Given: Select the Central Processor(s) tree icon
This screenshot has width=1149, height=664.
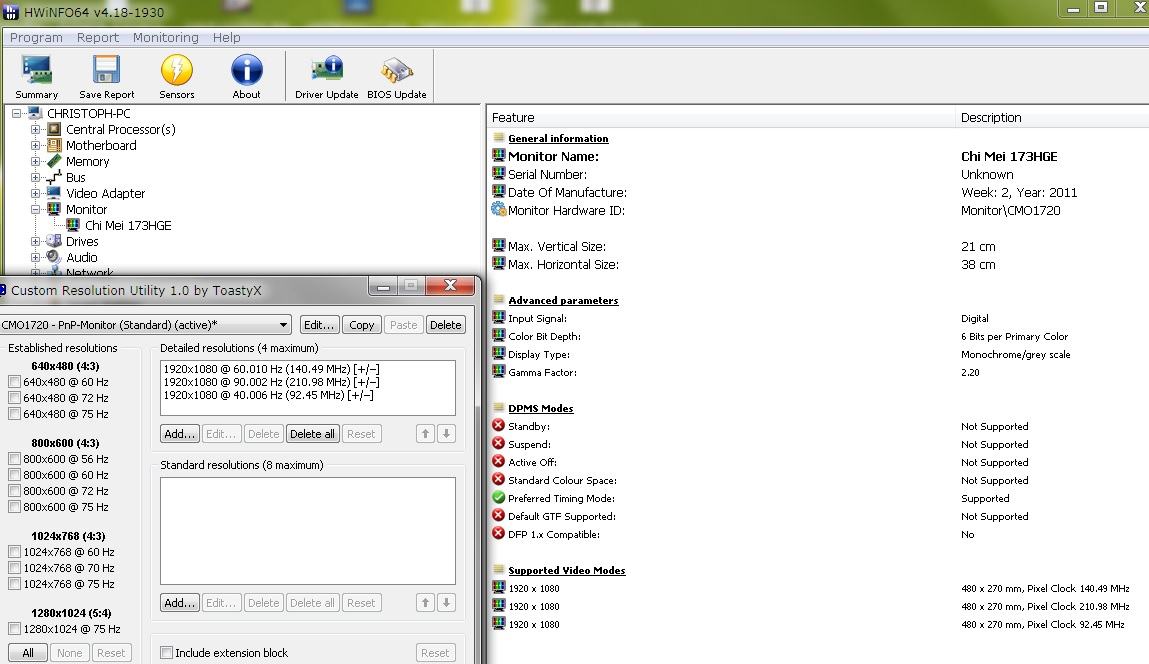Looking at the screenshot, I should pyautogui.click(x=54, y=130).
